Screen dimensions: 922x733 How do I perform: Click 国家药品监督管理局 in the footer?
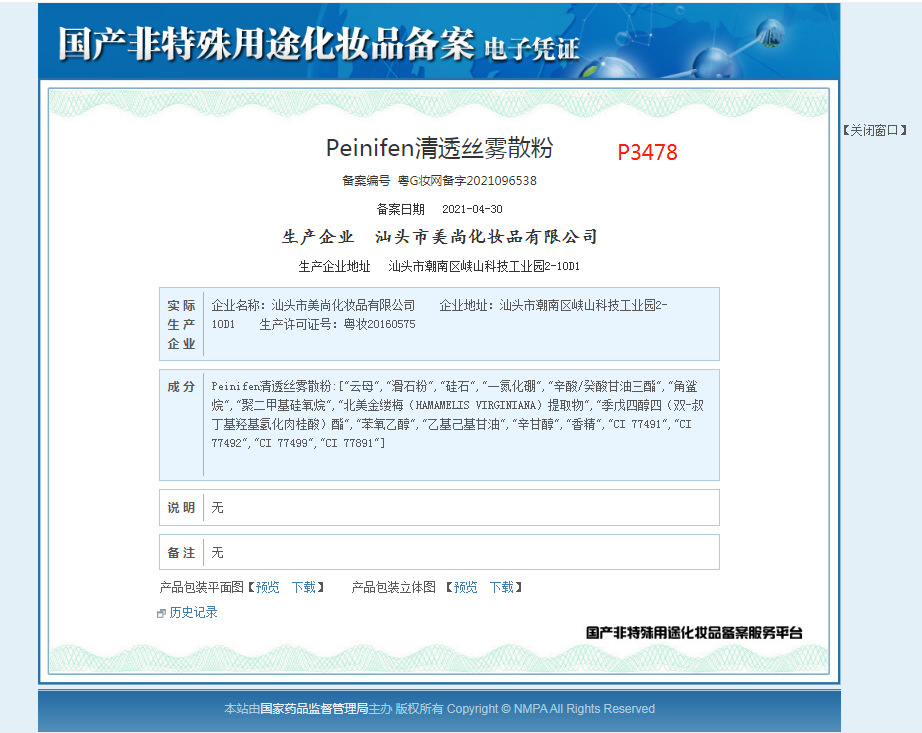pos(314,709)
